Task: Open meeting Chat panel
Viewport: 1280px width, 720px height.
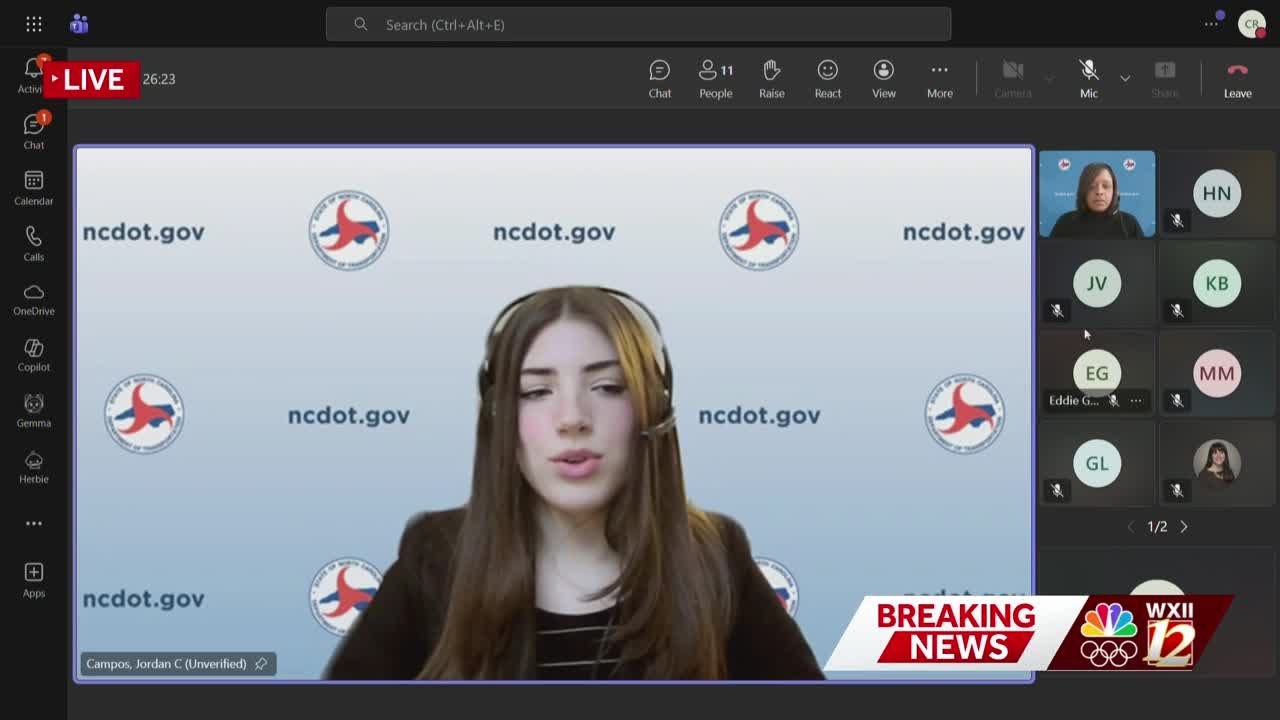Action: click(x=660, y=79)
